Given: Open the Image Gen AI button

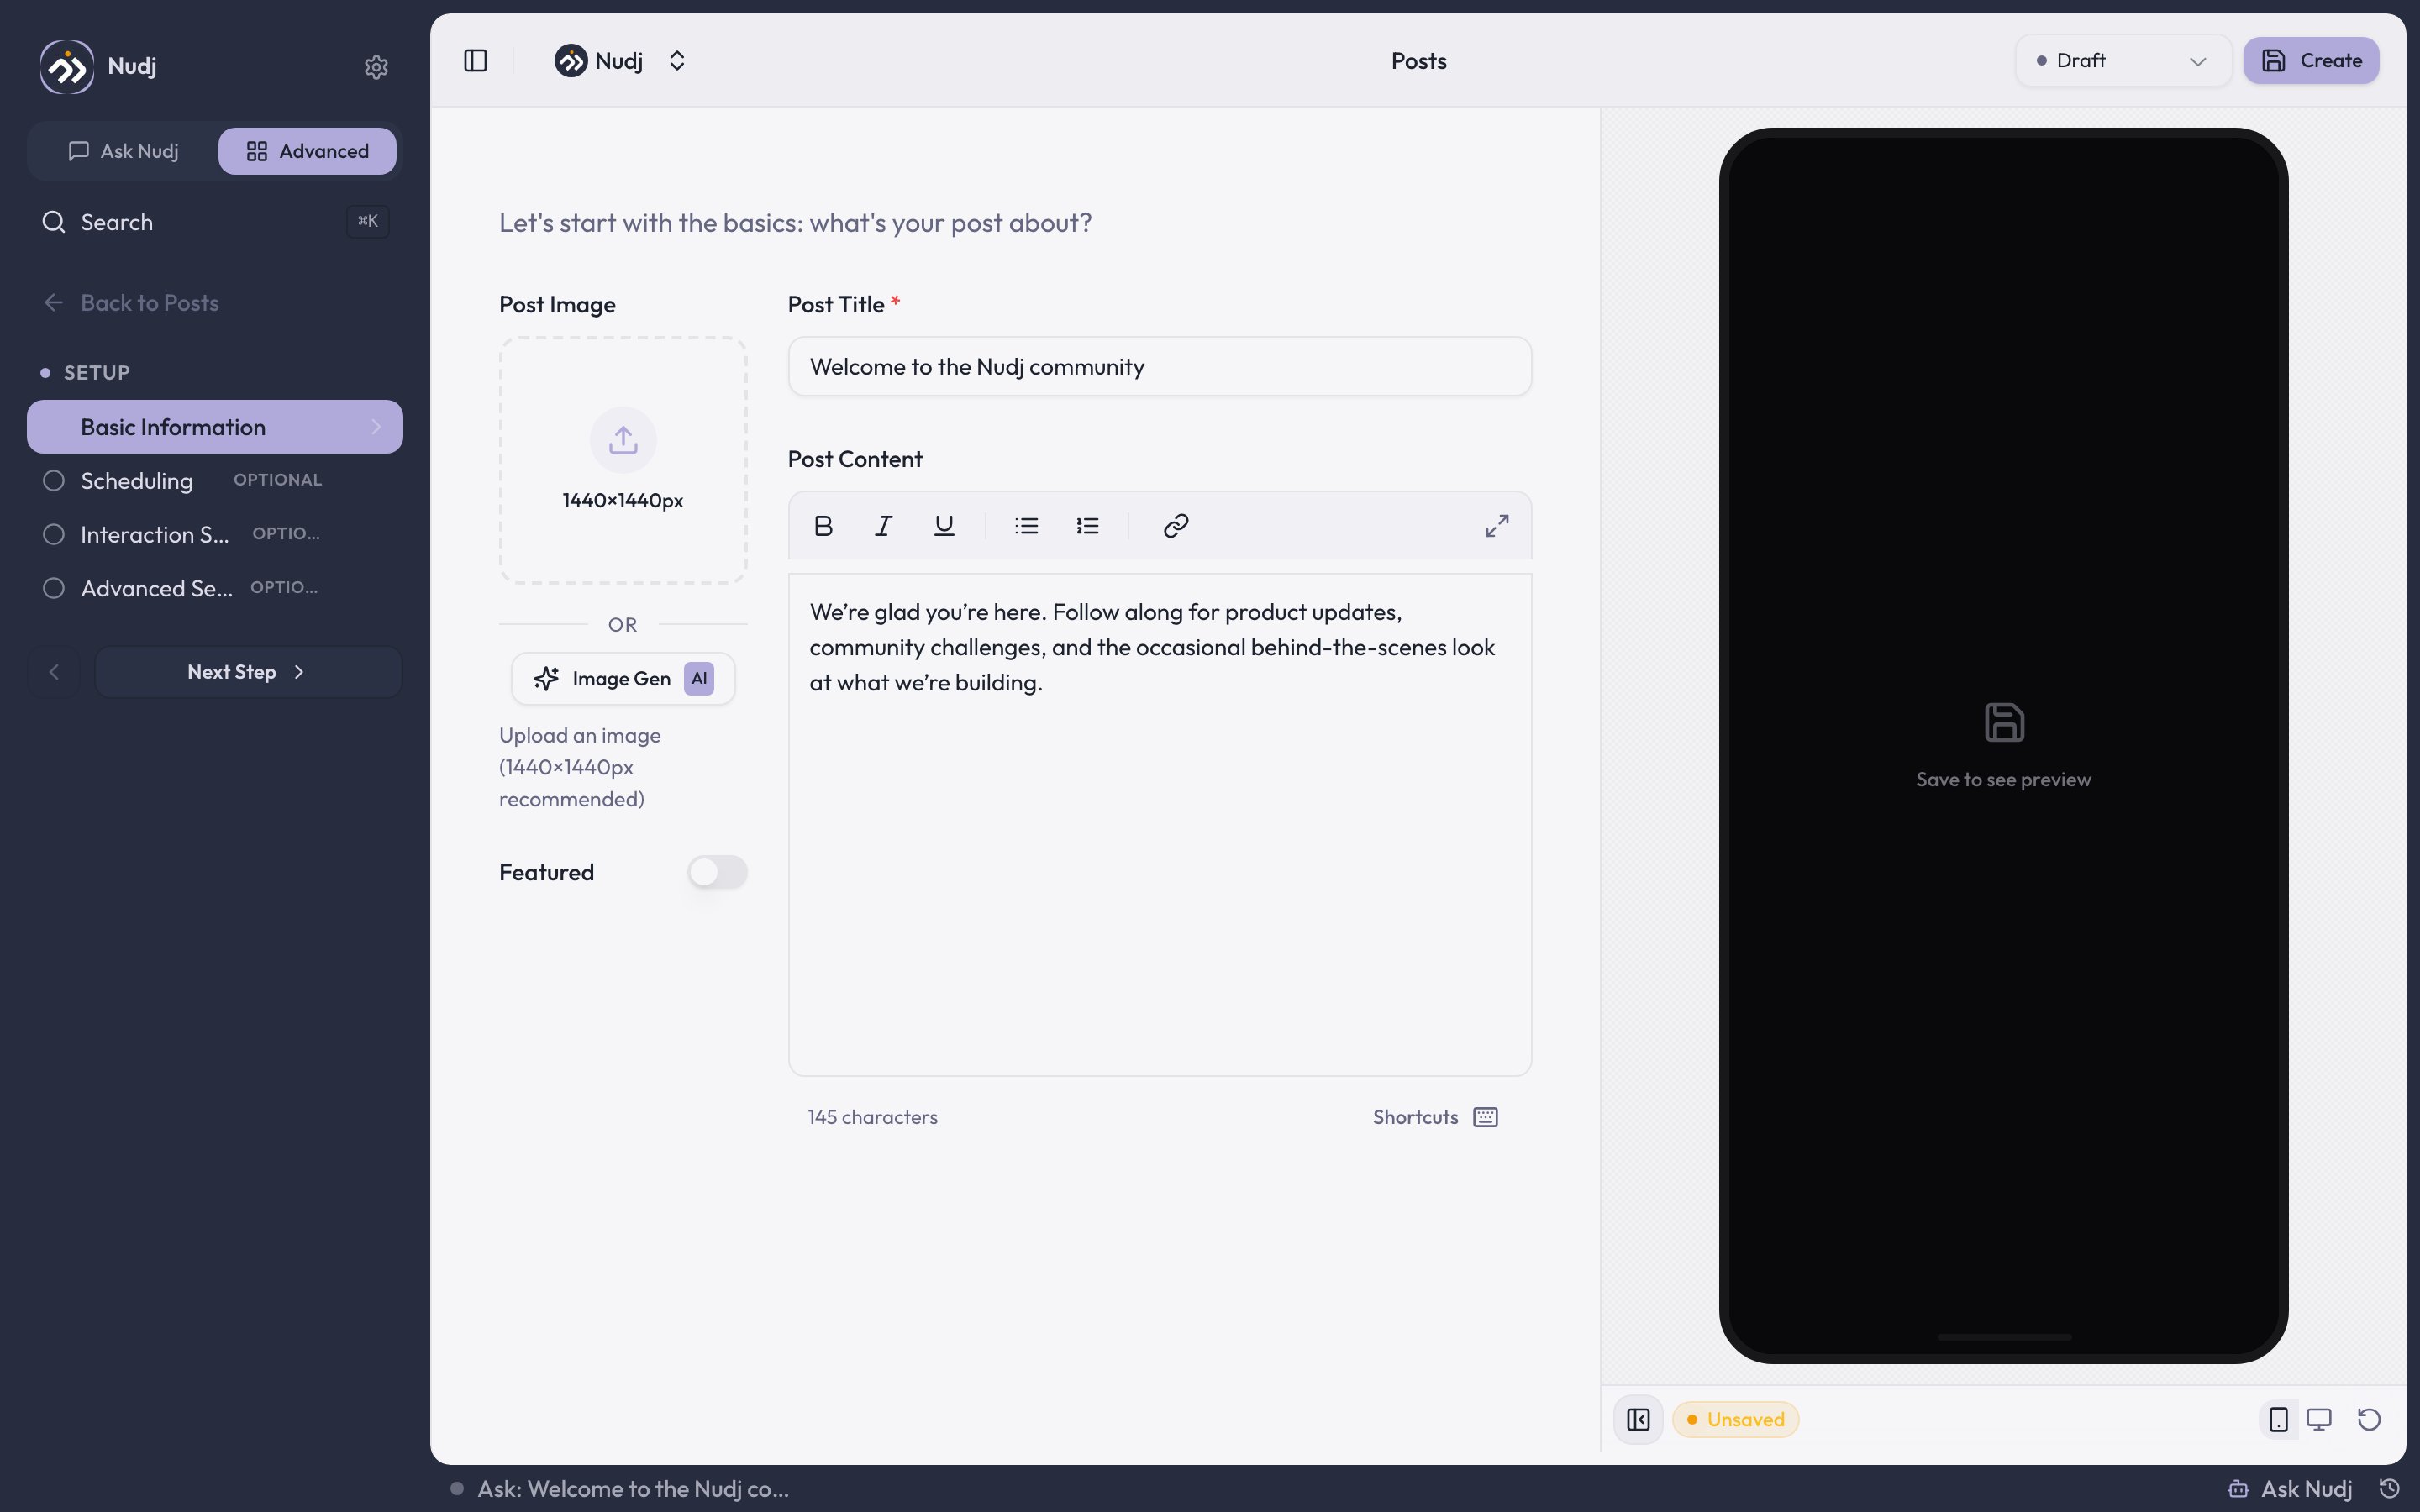Looking at the screenshot, I should coord(623,679).
